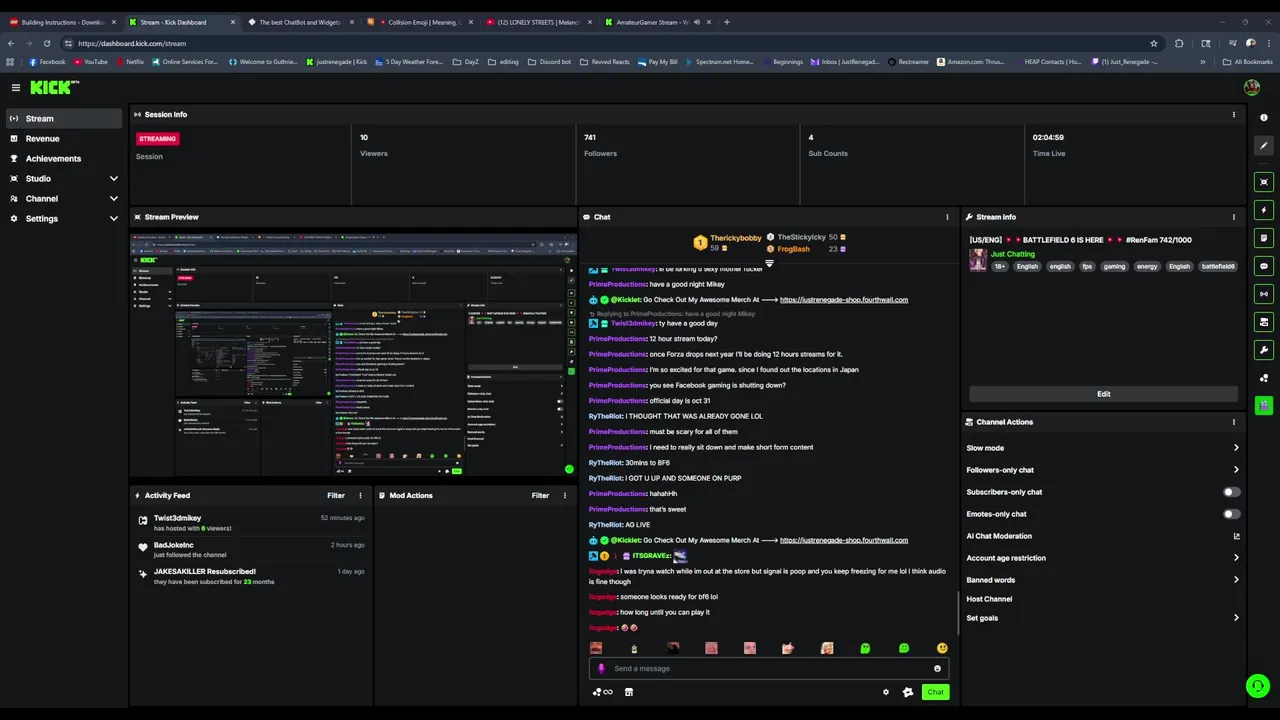Click the stream preview thumbnail
Viewport: 1280px width, 720px height.
[353, 354]
